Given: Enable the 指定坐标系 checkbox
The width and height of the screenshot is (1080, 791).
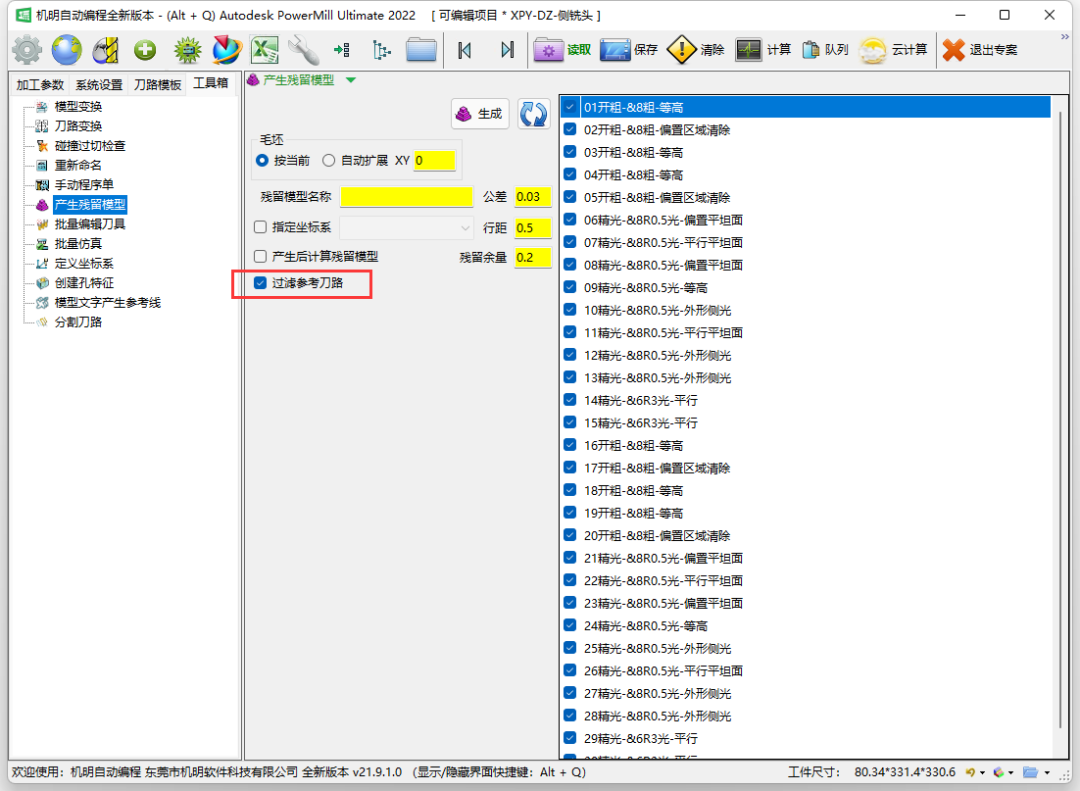Looking at the screenshot, I should [x=260, y=227].
